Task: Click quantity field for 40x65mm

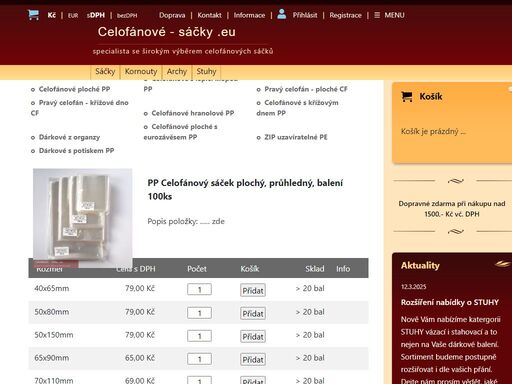Action: pyautogui.click(x=199, y=289)
